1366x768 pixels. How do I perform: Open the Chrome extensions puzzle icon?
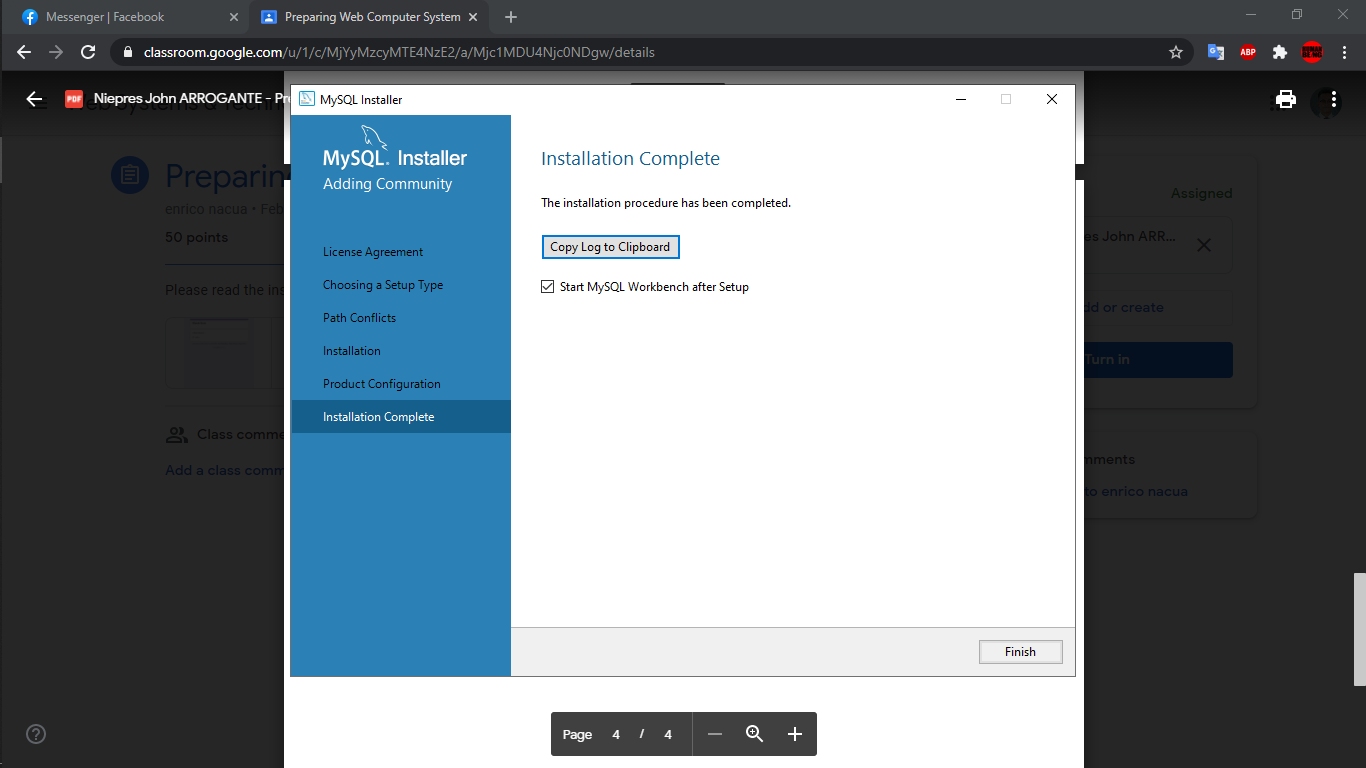(x=1280, y=52)
